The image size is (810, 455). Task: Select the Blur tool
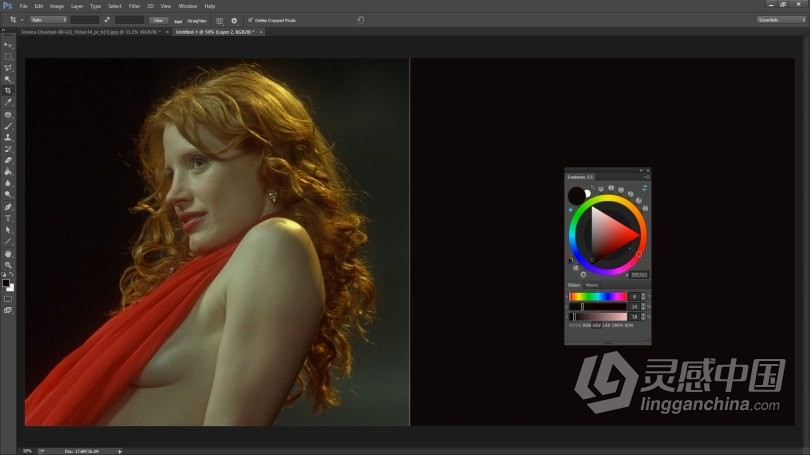(x=8, y=183)
